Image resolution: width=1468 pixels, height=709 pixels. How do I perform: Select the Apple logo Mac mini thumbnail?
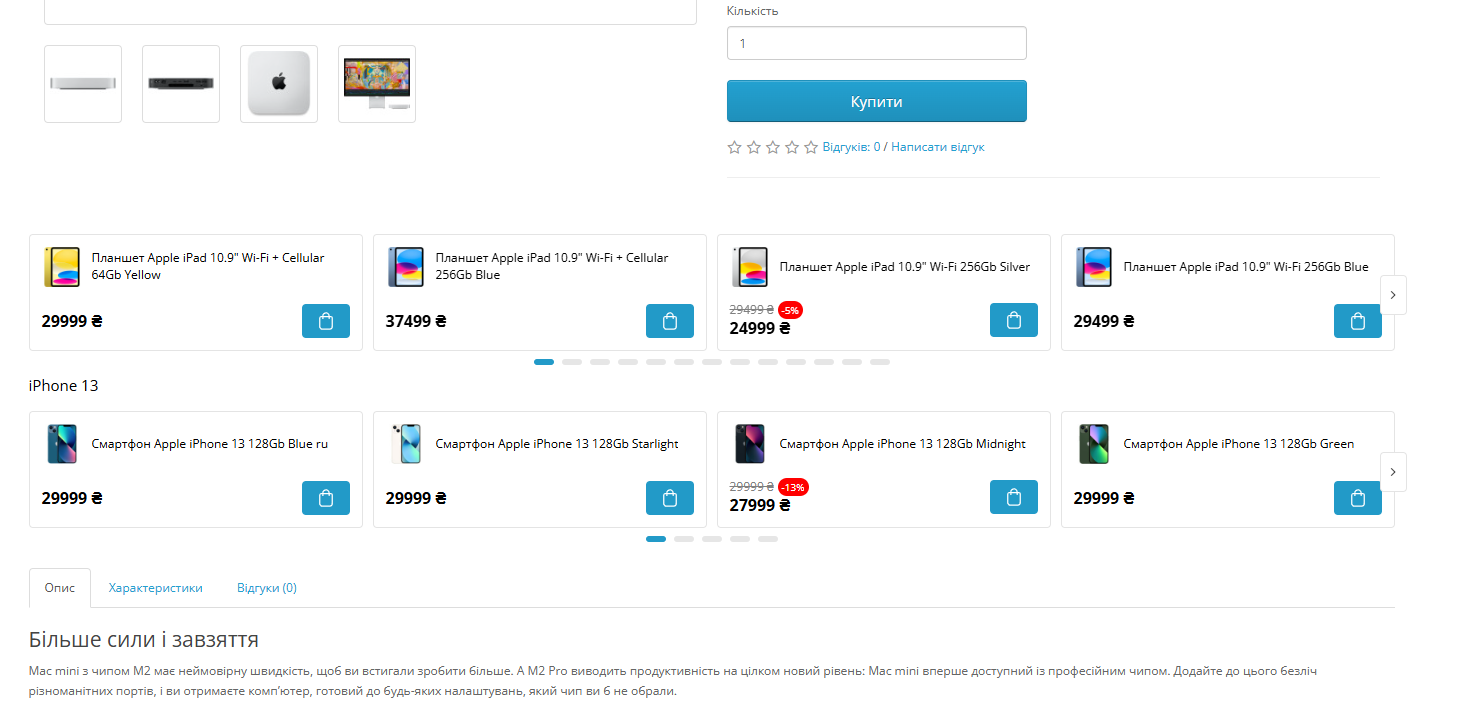click(x=279, y=84)
